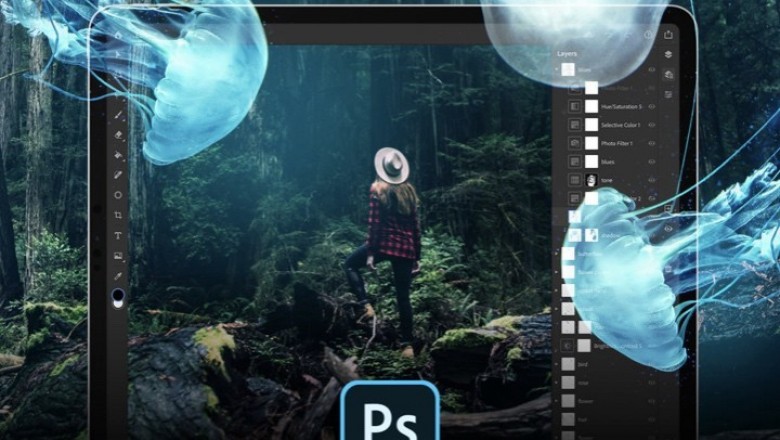Select the 'Selective Color 1' layer name
780x440 pixels.
pyautogui.click(x=620, y=125)
